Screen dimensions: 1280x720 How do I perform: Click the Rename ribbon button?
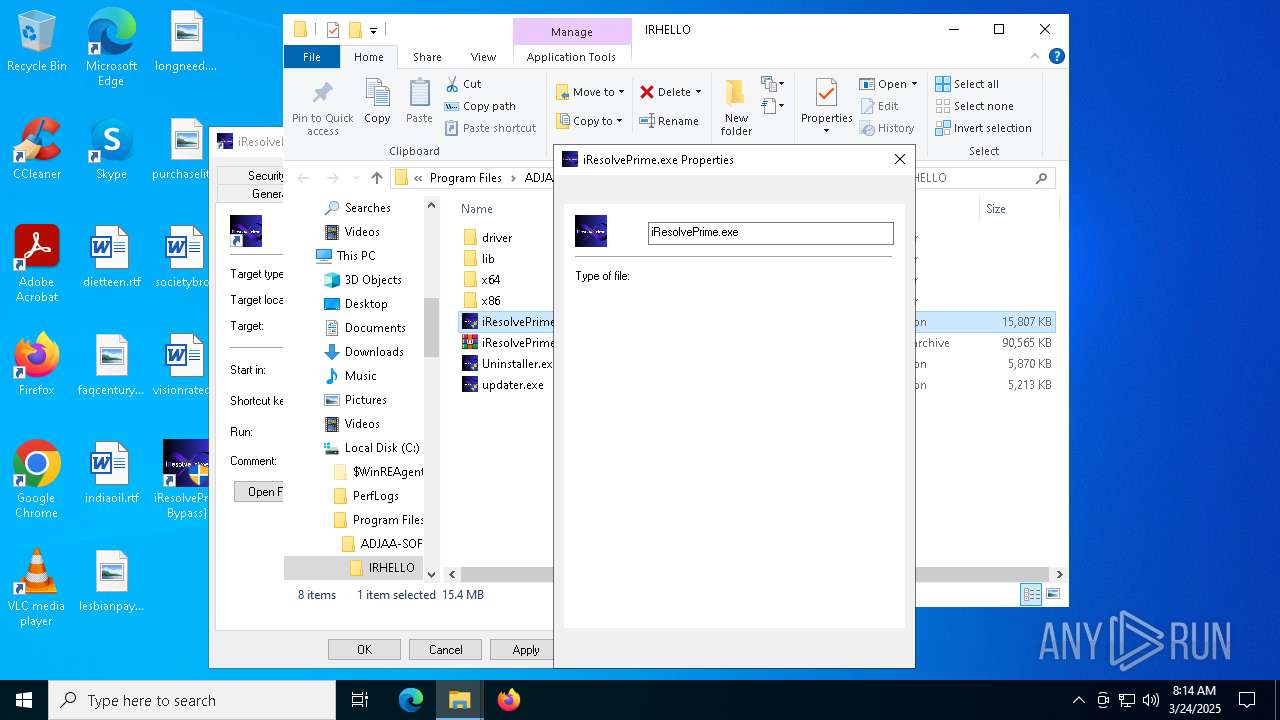pos(670,121)
